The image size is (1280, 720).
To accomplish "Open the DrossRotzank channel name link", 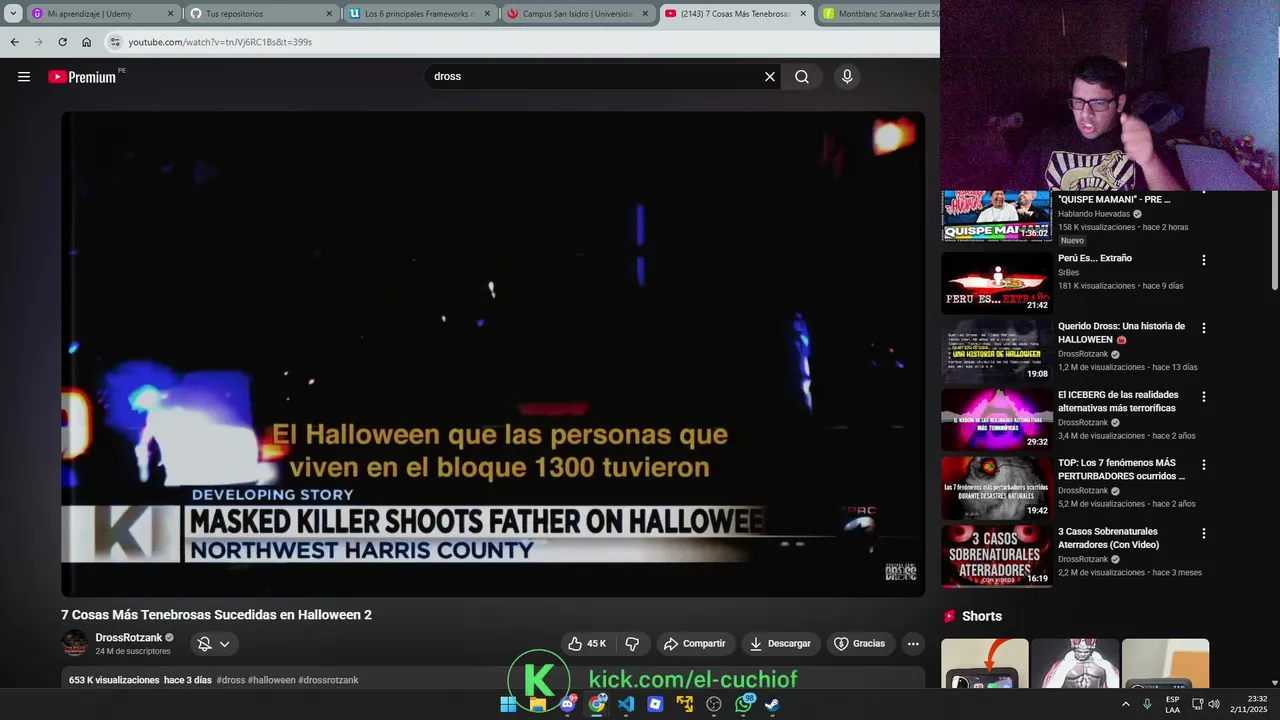I will click(129, 638).
